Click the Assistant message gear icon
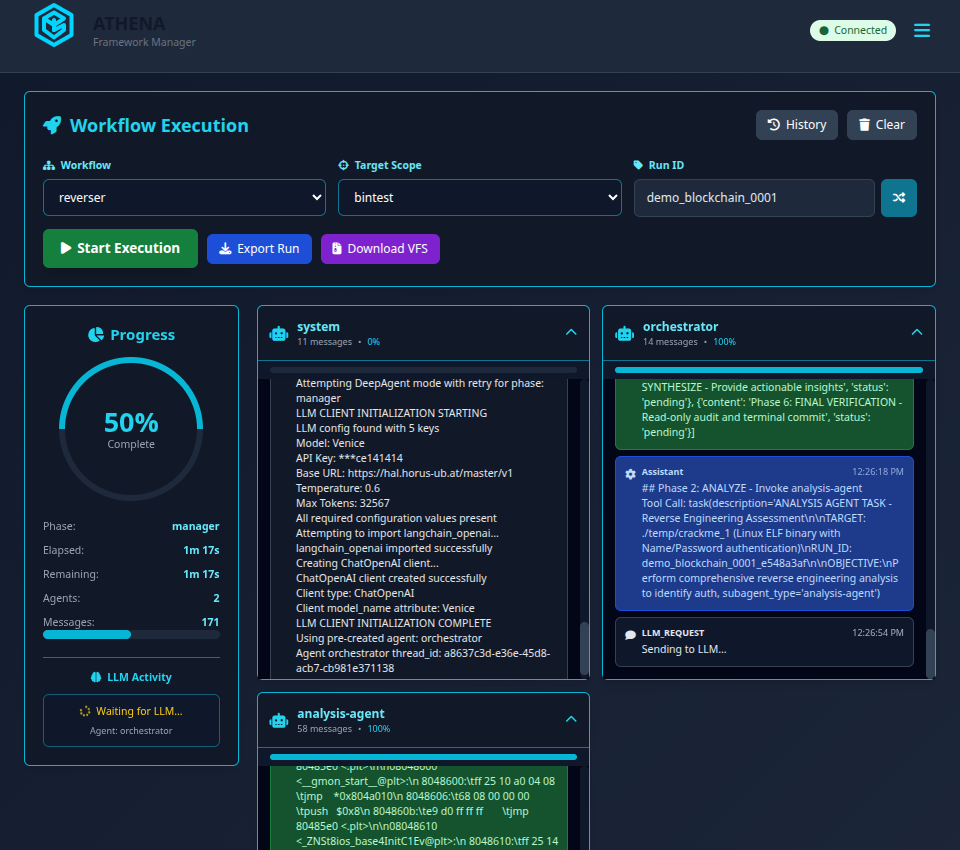Viewport: 960px width, 850px height. (x=630, y=473)
